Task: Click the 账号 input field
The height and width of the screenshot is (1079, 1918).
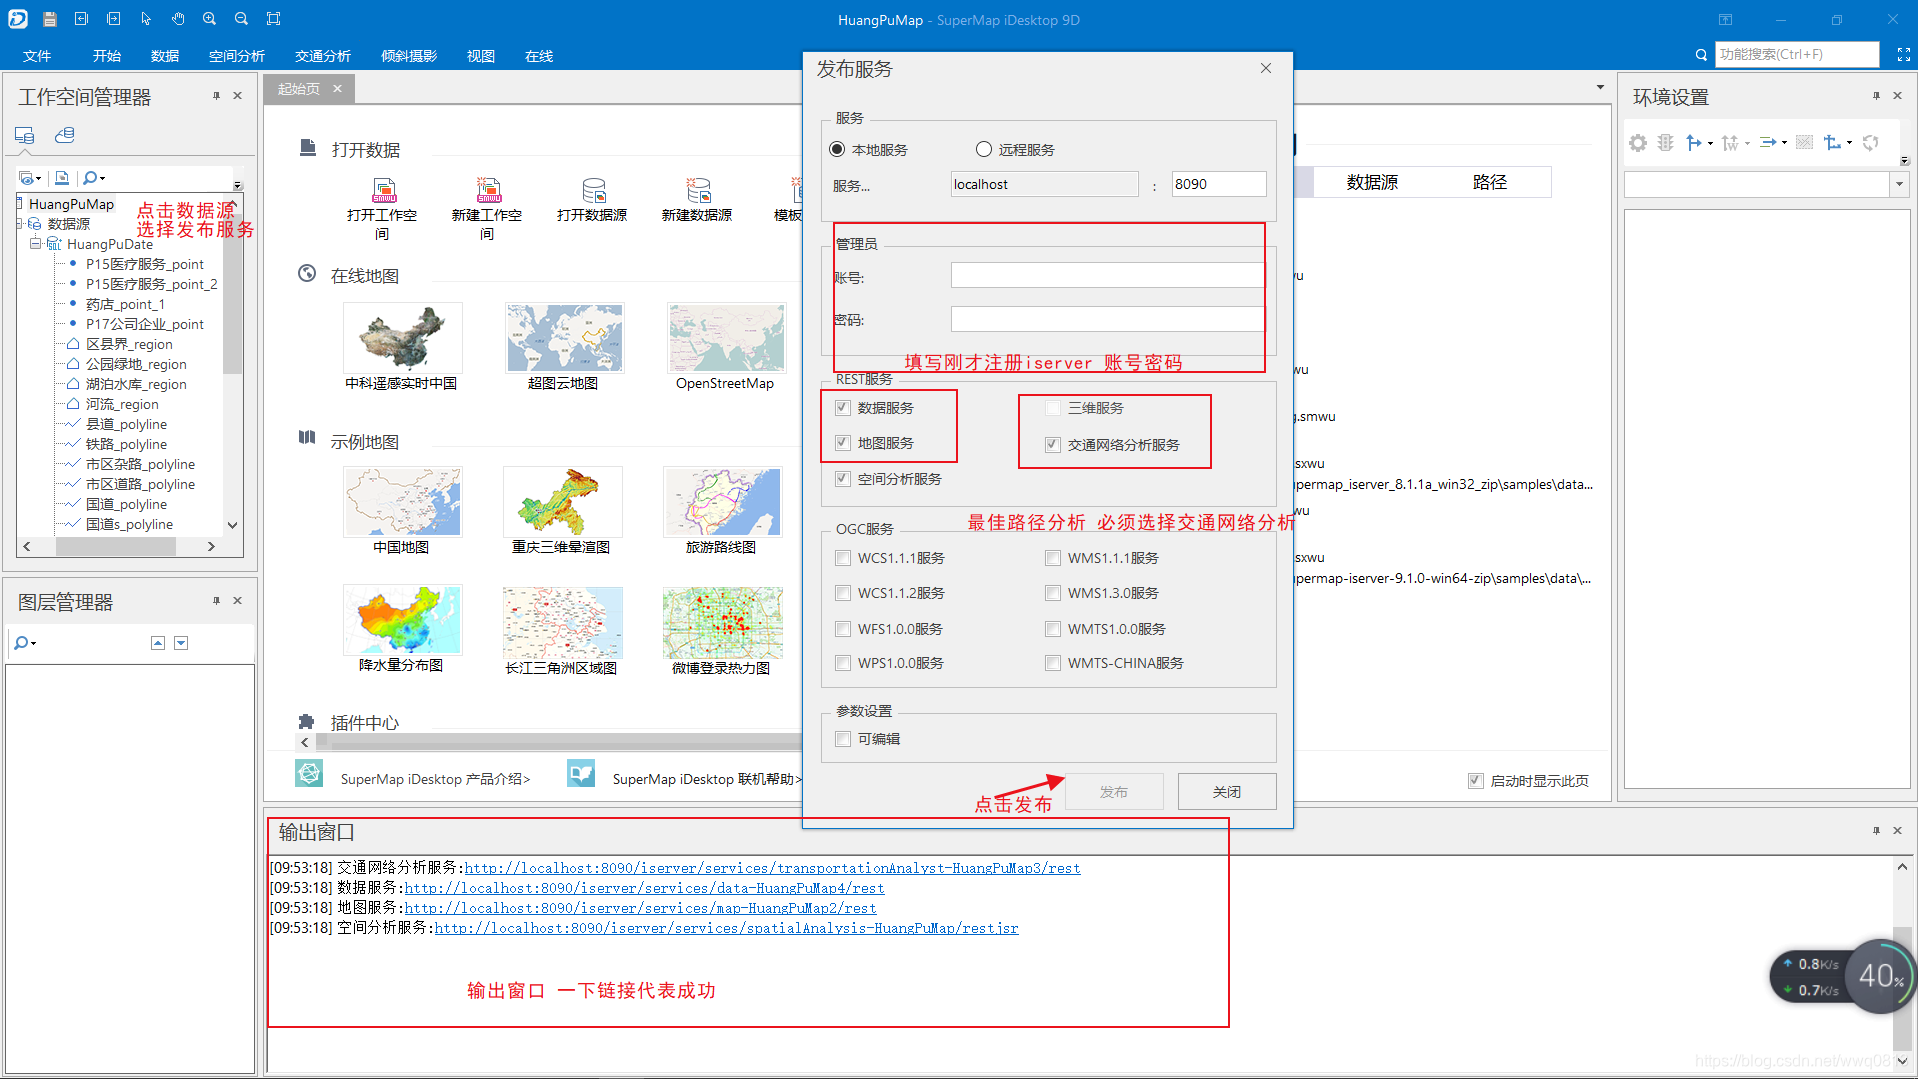Action: [1108, 275]
